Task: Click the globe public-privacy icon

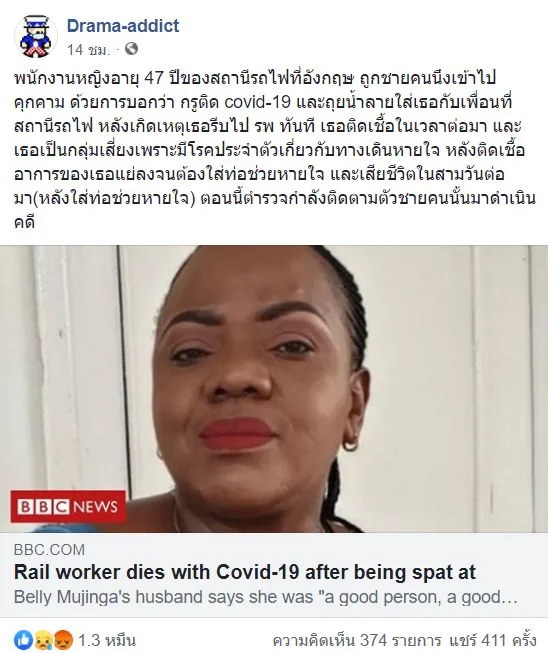Action: 131,49
